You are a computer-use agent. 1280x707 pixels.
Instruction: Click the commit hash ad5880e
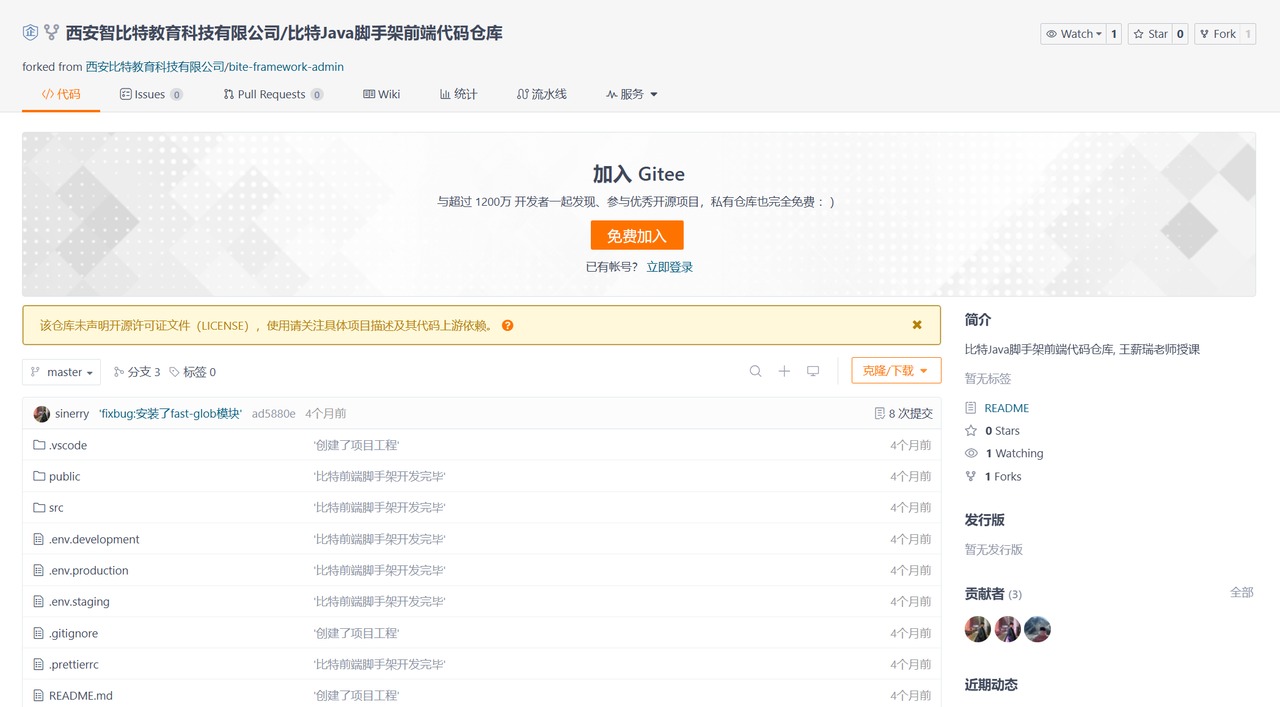tap(273, 413)
